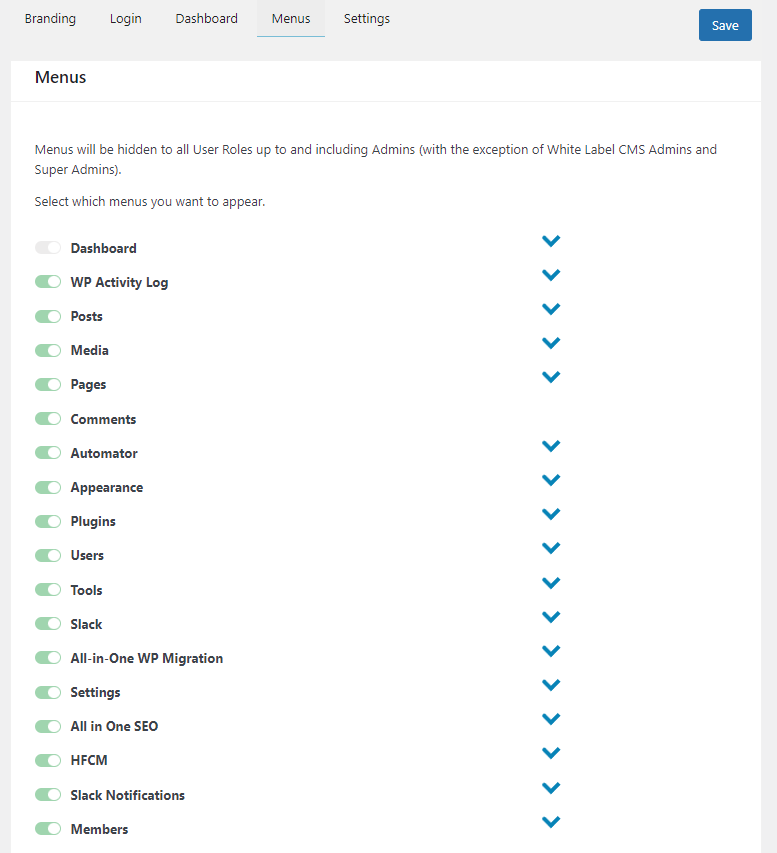The image size is (777, 853).
Task: Expand the Posts submenu chevron
Action: tap(551, 309)
